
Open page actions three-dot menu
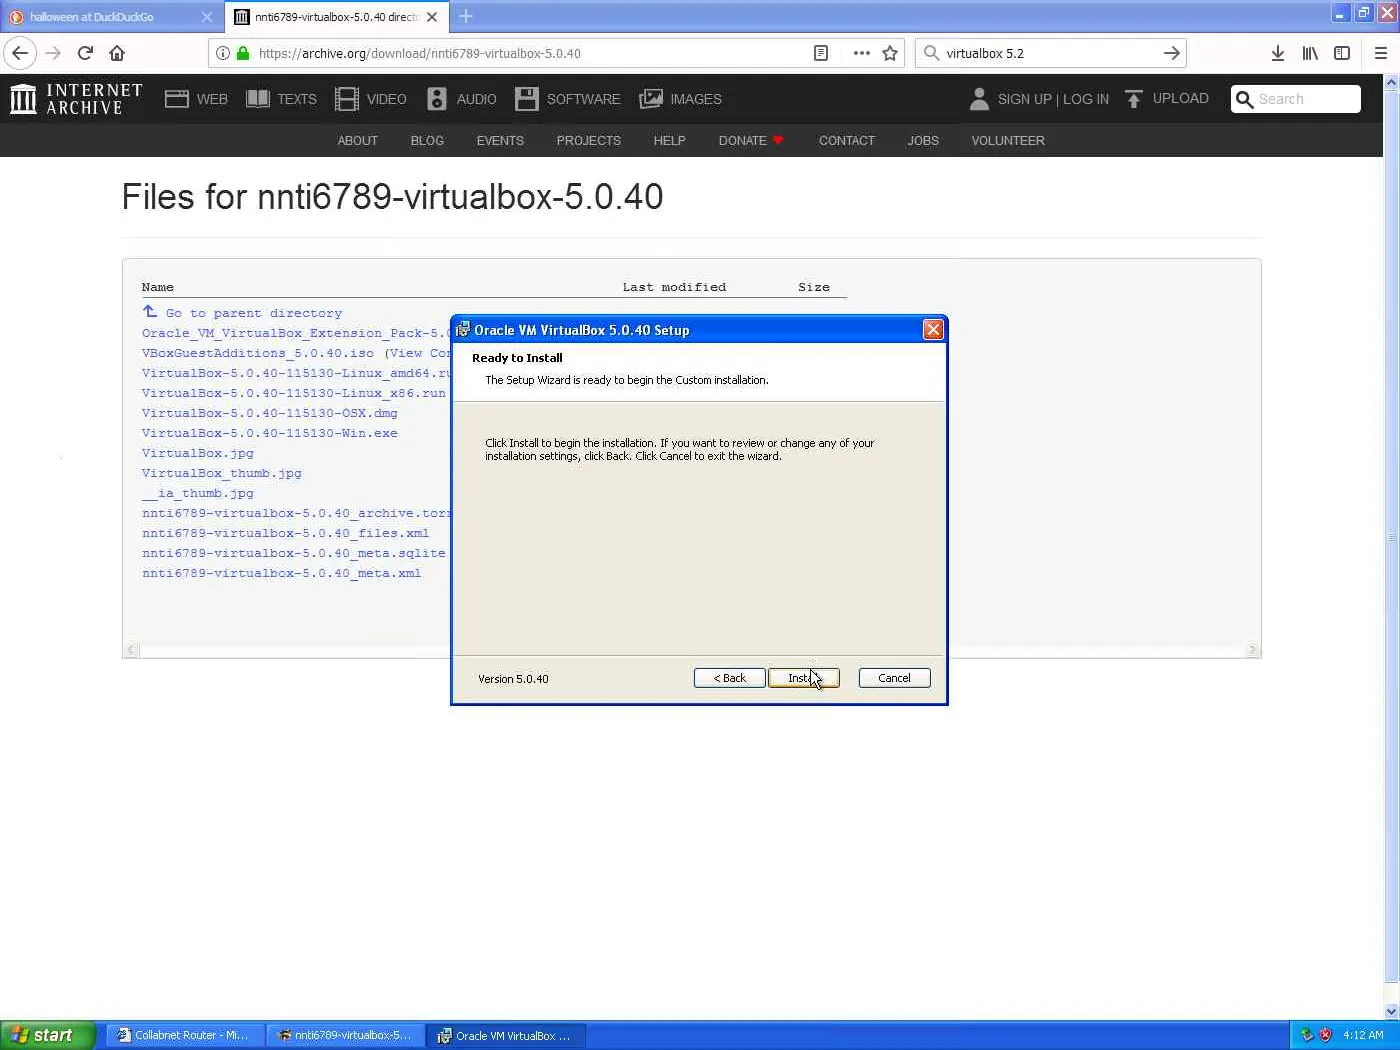[861, 53]
